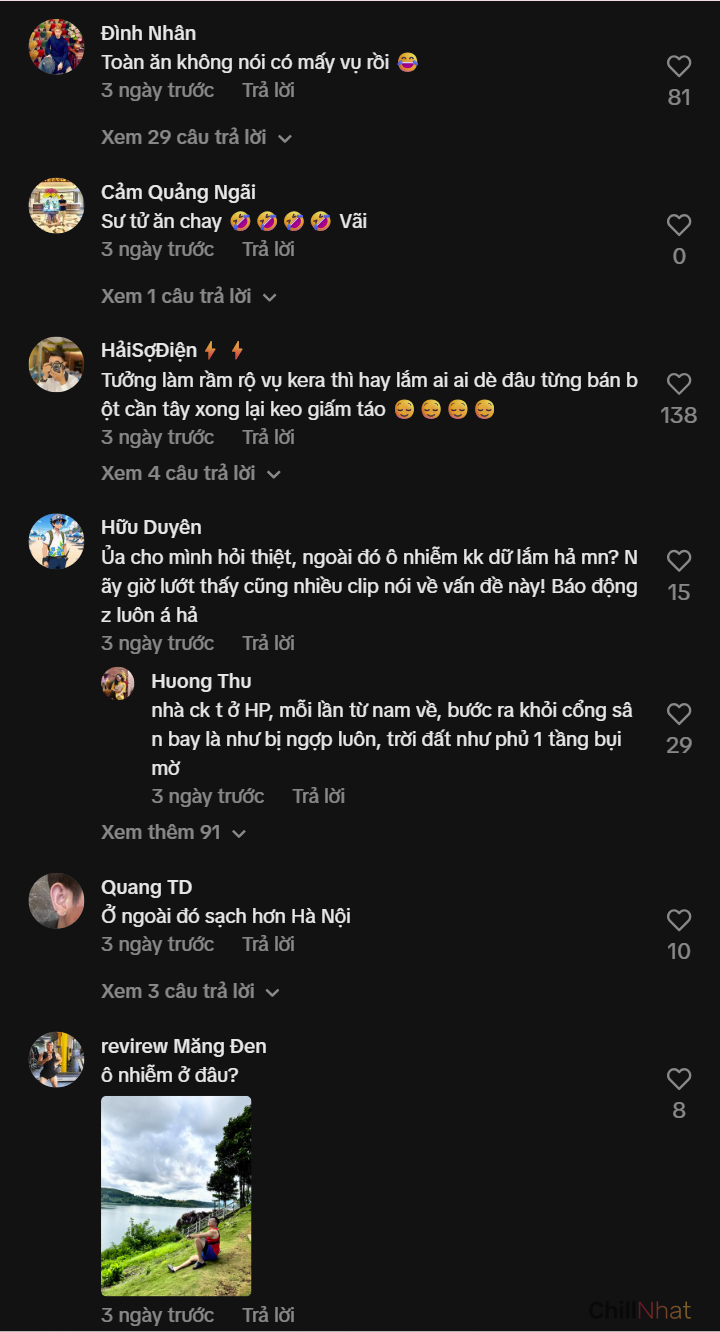Like Quang TD's comment
The width and height of the screenshot is (720, 1332).
tap(679, 920)
